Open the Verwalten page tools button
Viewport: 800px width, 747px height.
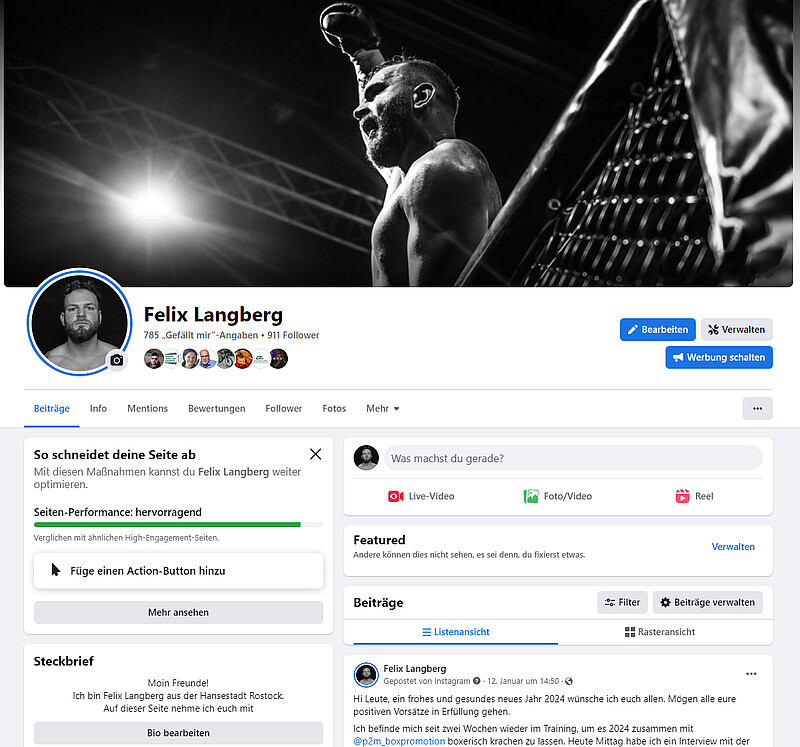(x=736, y=330)
